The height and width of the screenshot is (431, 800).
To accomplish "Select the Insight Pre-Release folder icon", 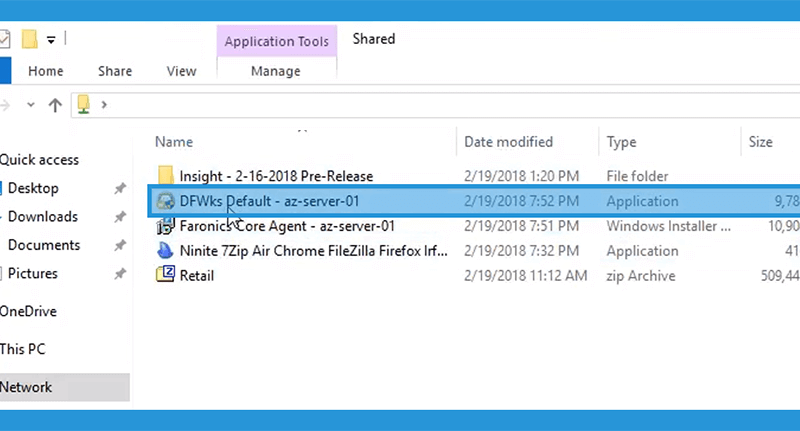I will [x=165, y=176].
